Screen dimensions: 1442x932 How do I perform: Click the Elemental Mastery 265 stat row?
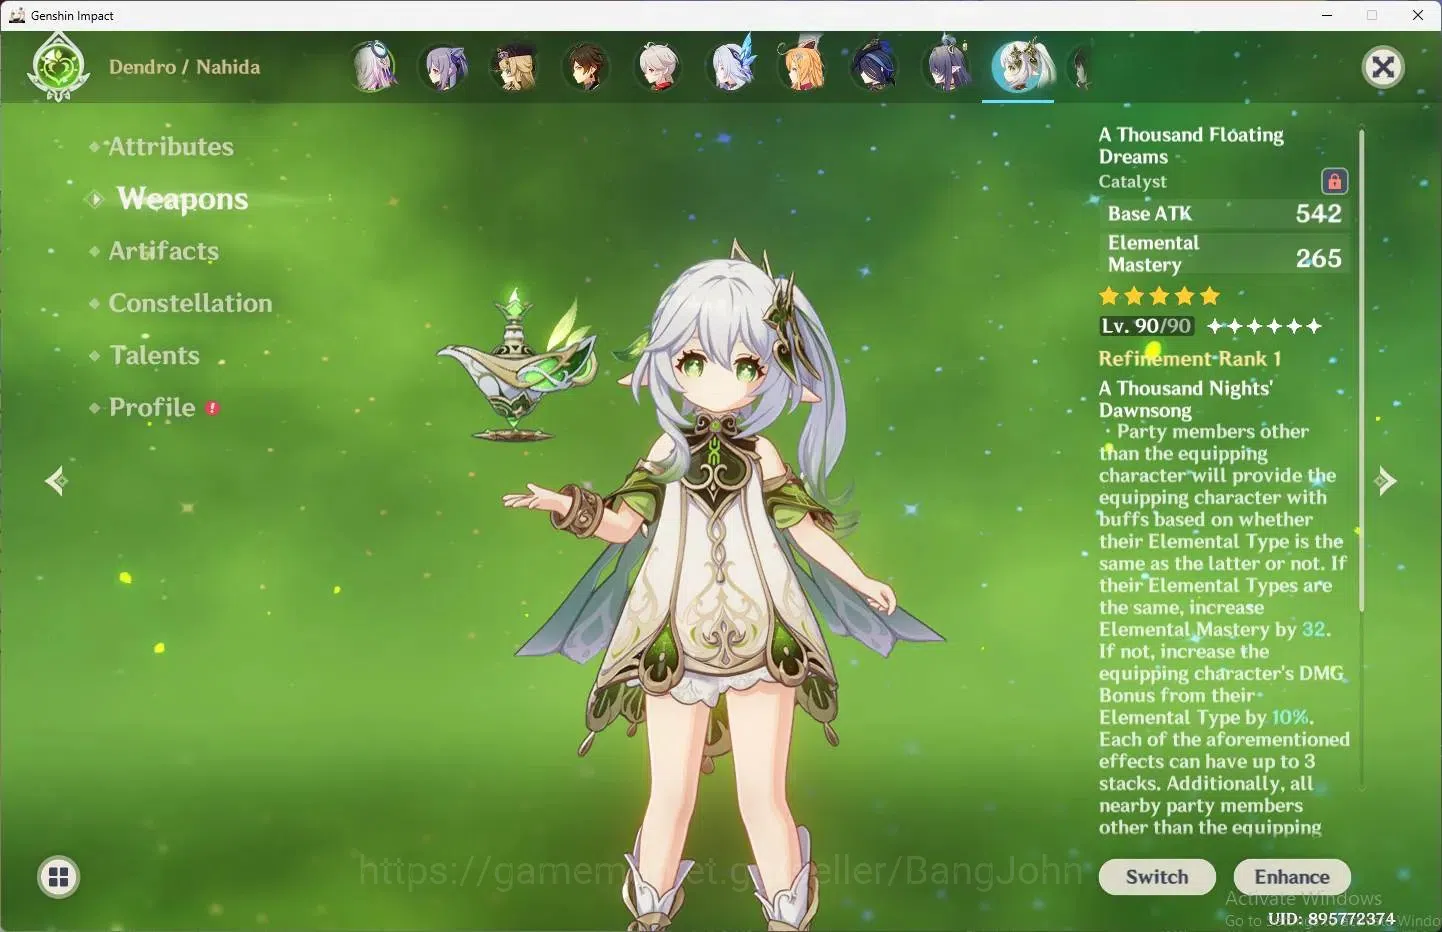click(x=1224, y=254)
